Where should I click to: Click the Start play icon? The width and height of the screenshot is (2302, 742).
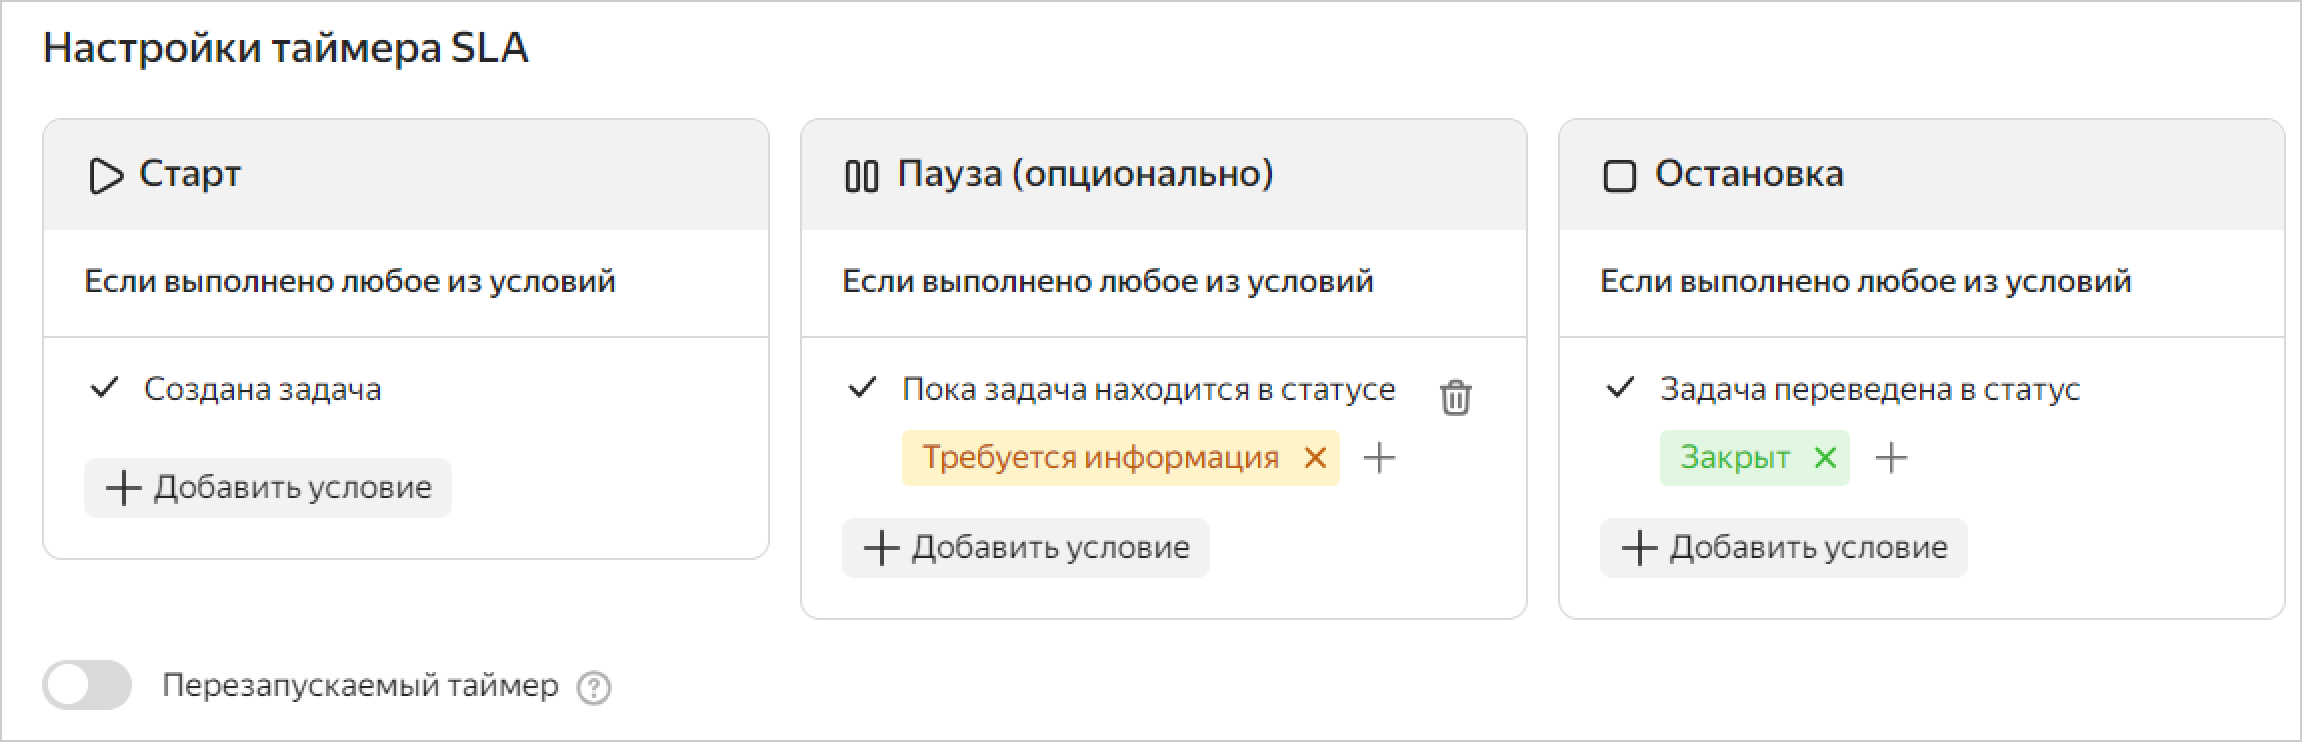[106, 176]
